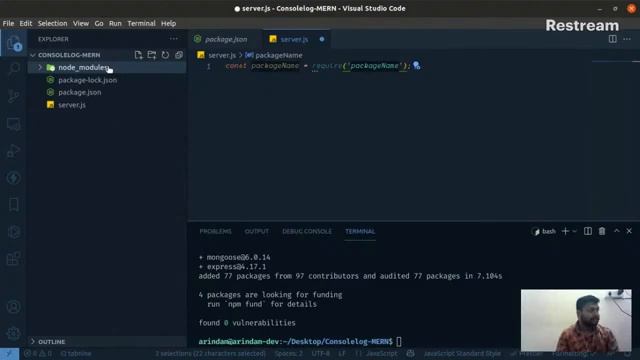Click selection count status bar text
This screenshot has height=360, width=640.
pyautogui.click(x=210, y=353)
